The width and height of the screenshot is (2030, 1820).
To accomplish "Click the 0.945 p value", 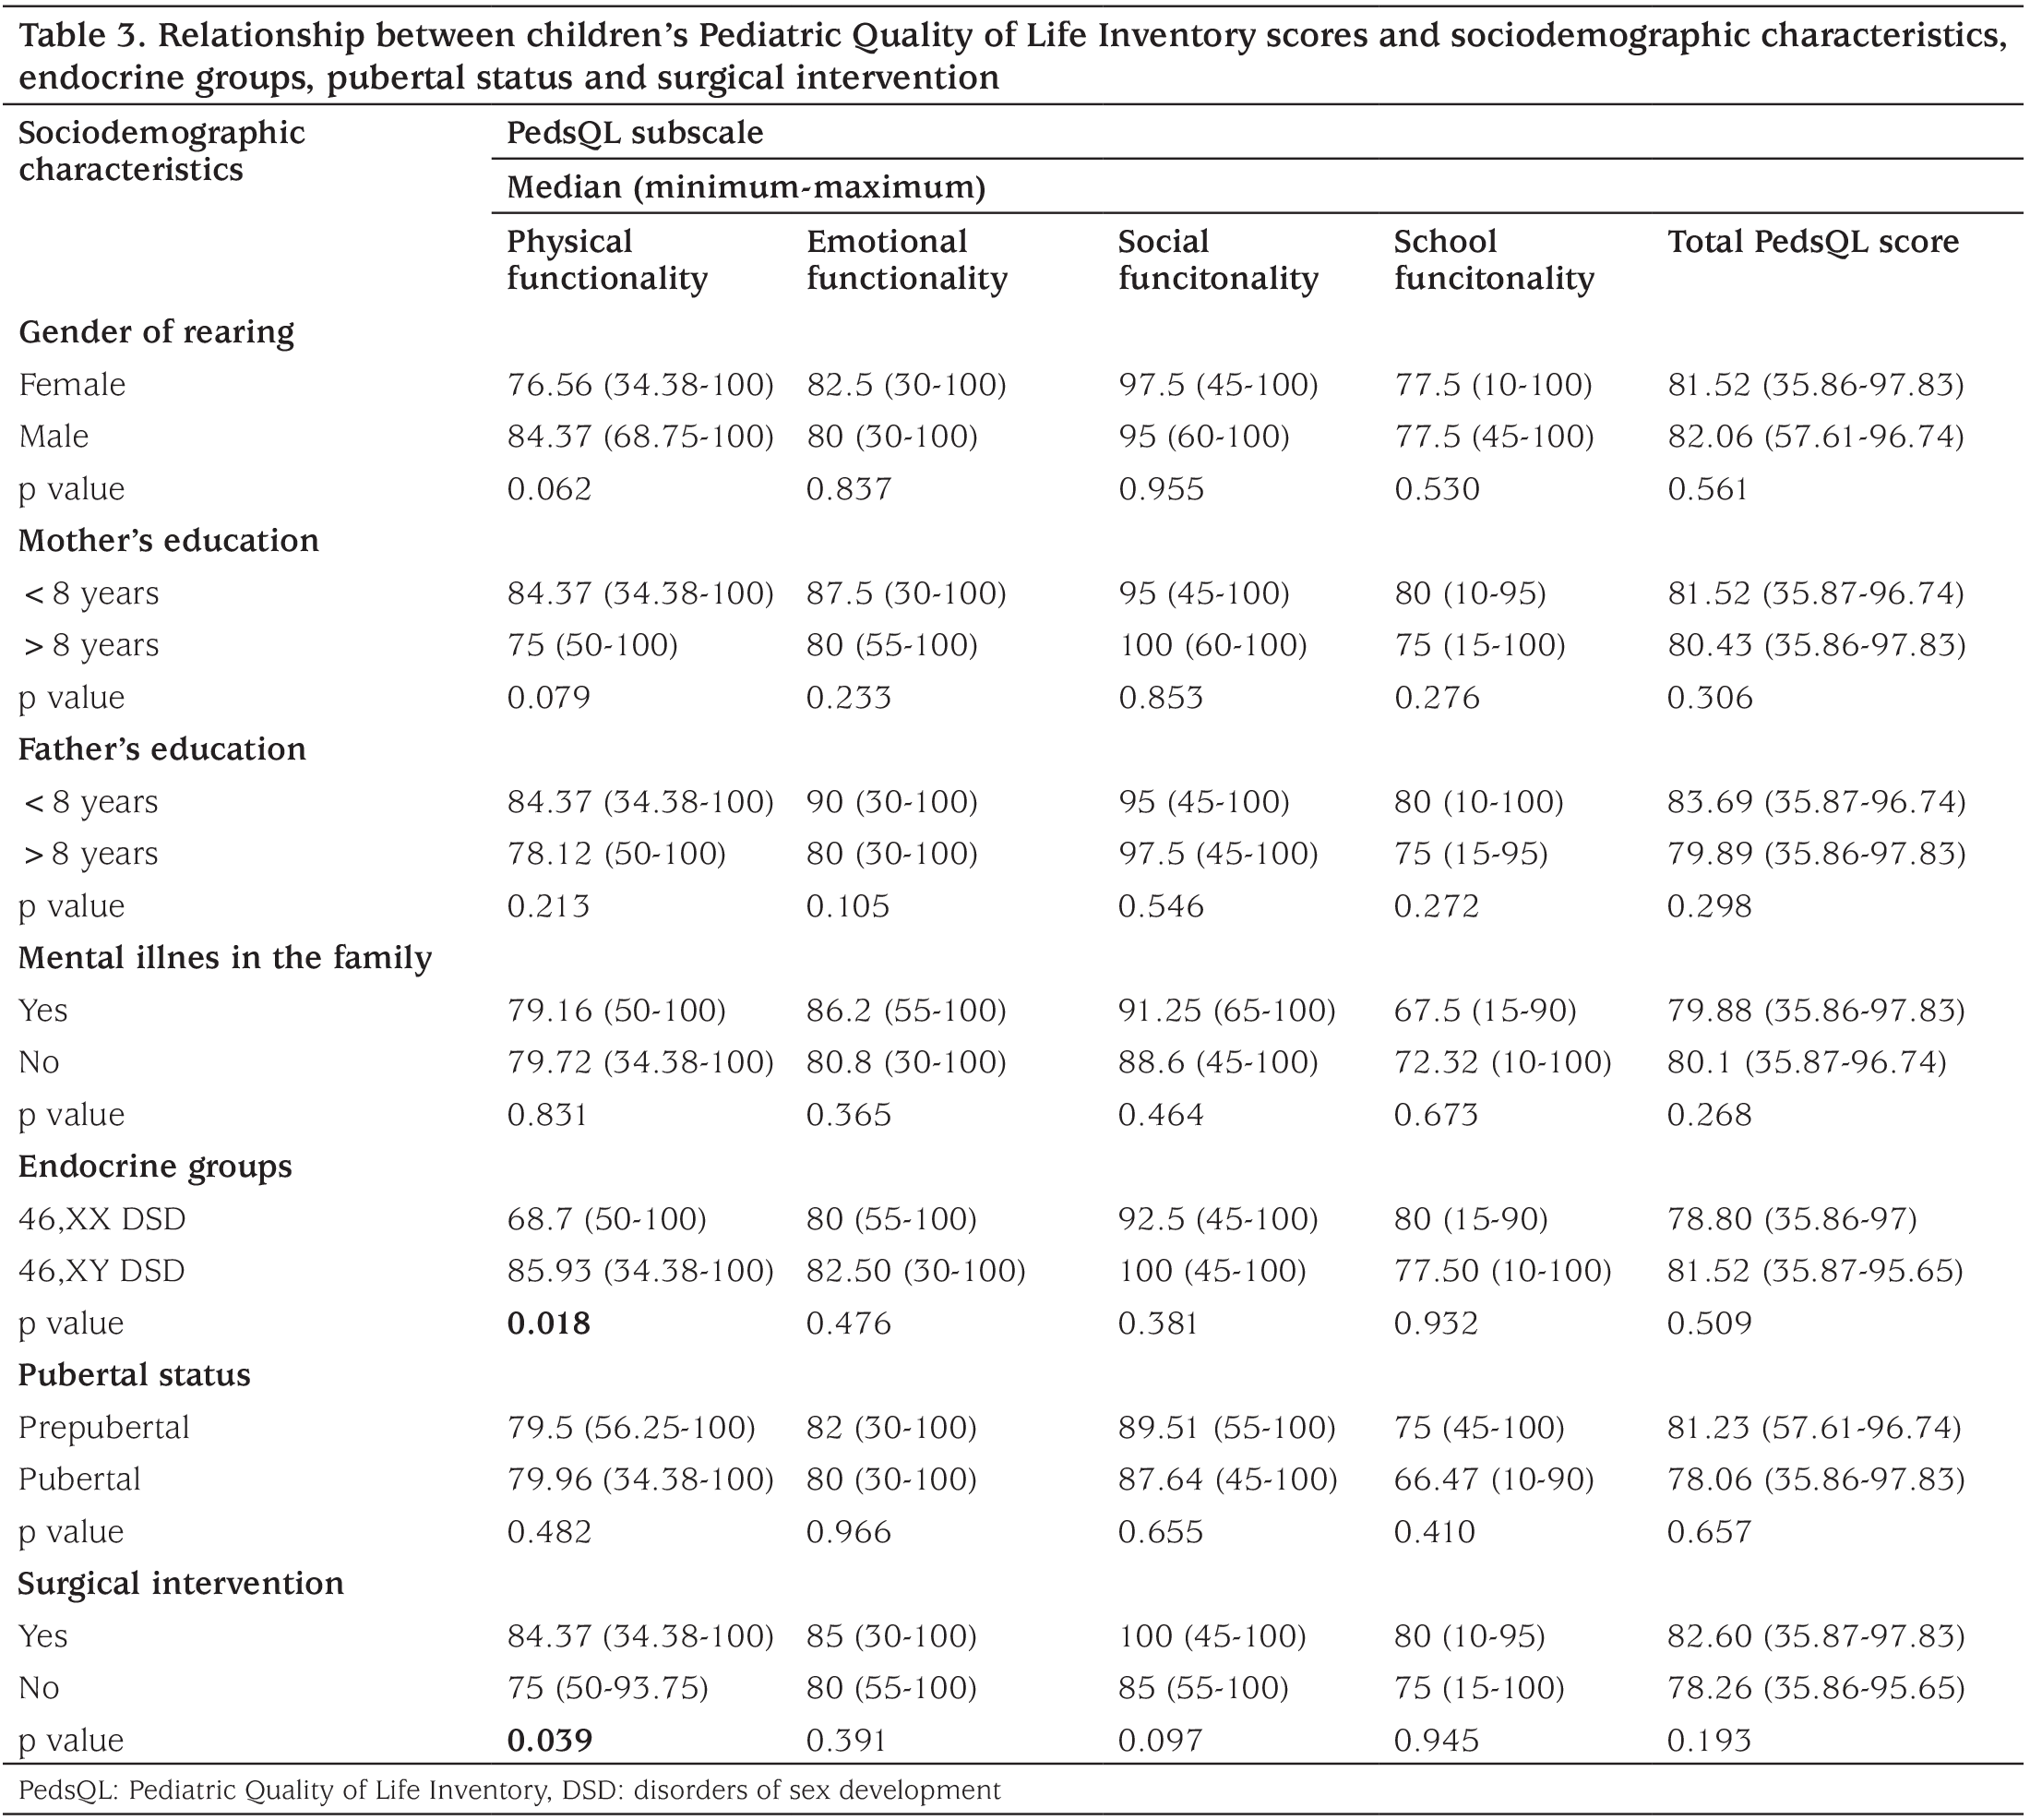I will coord(1436,1740).
